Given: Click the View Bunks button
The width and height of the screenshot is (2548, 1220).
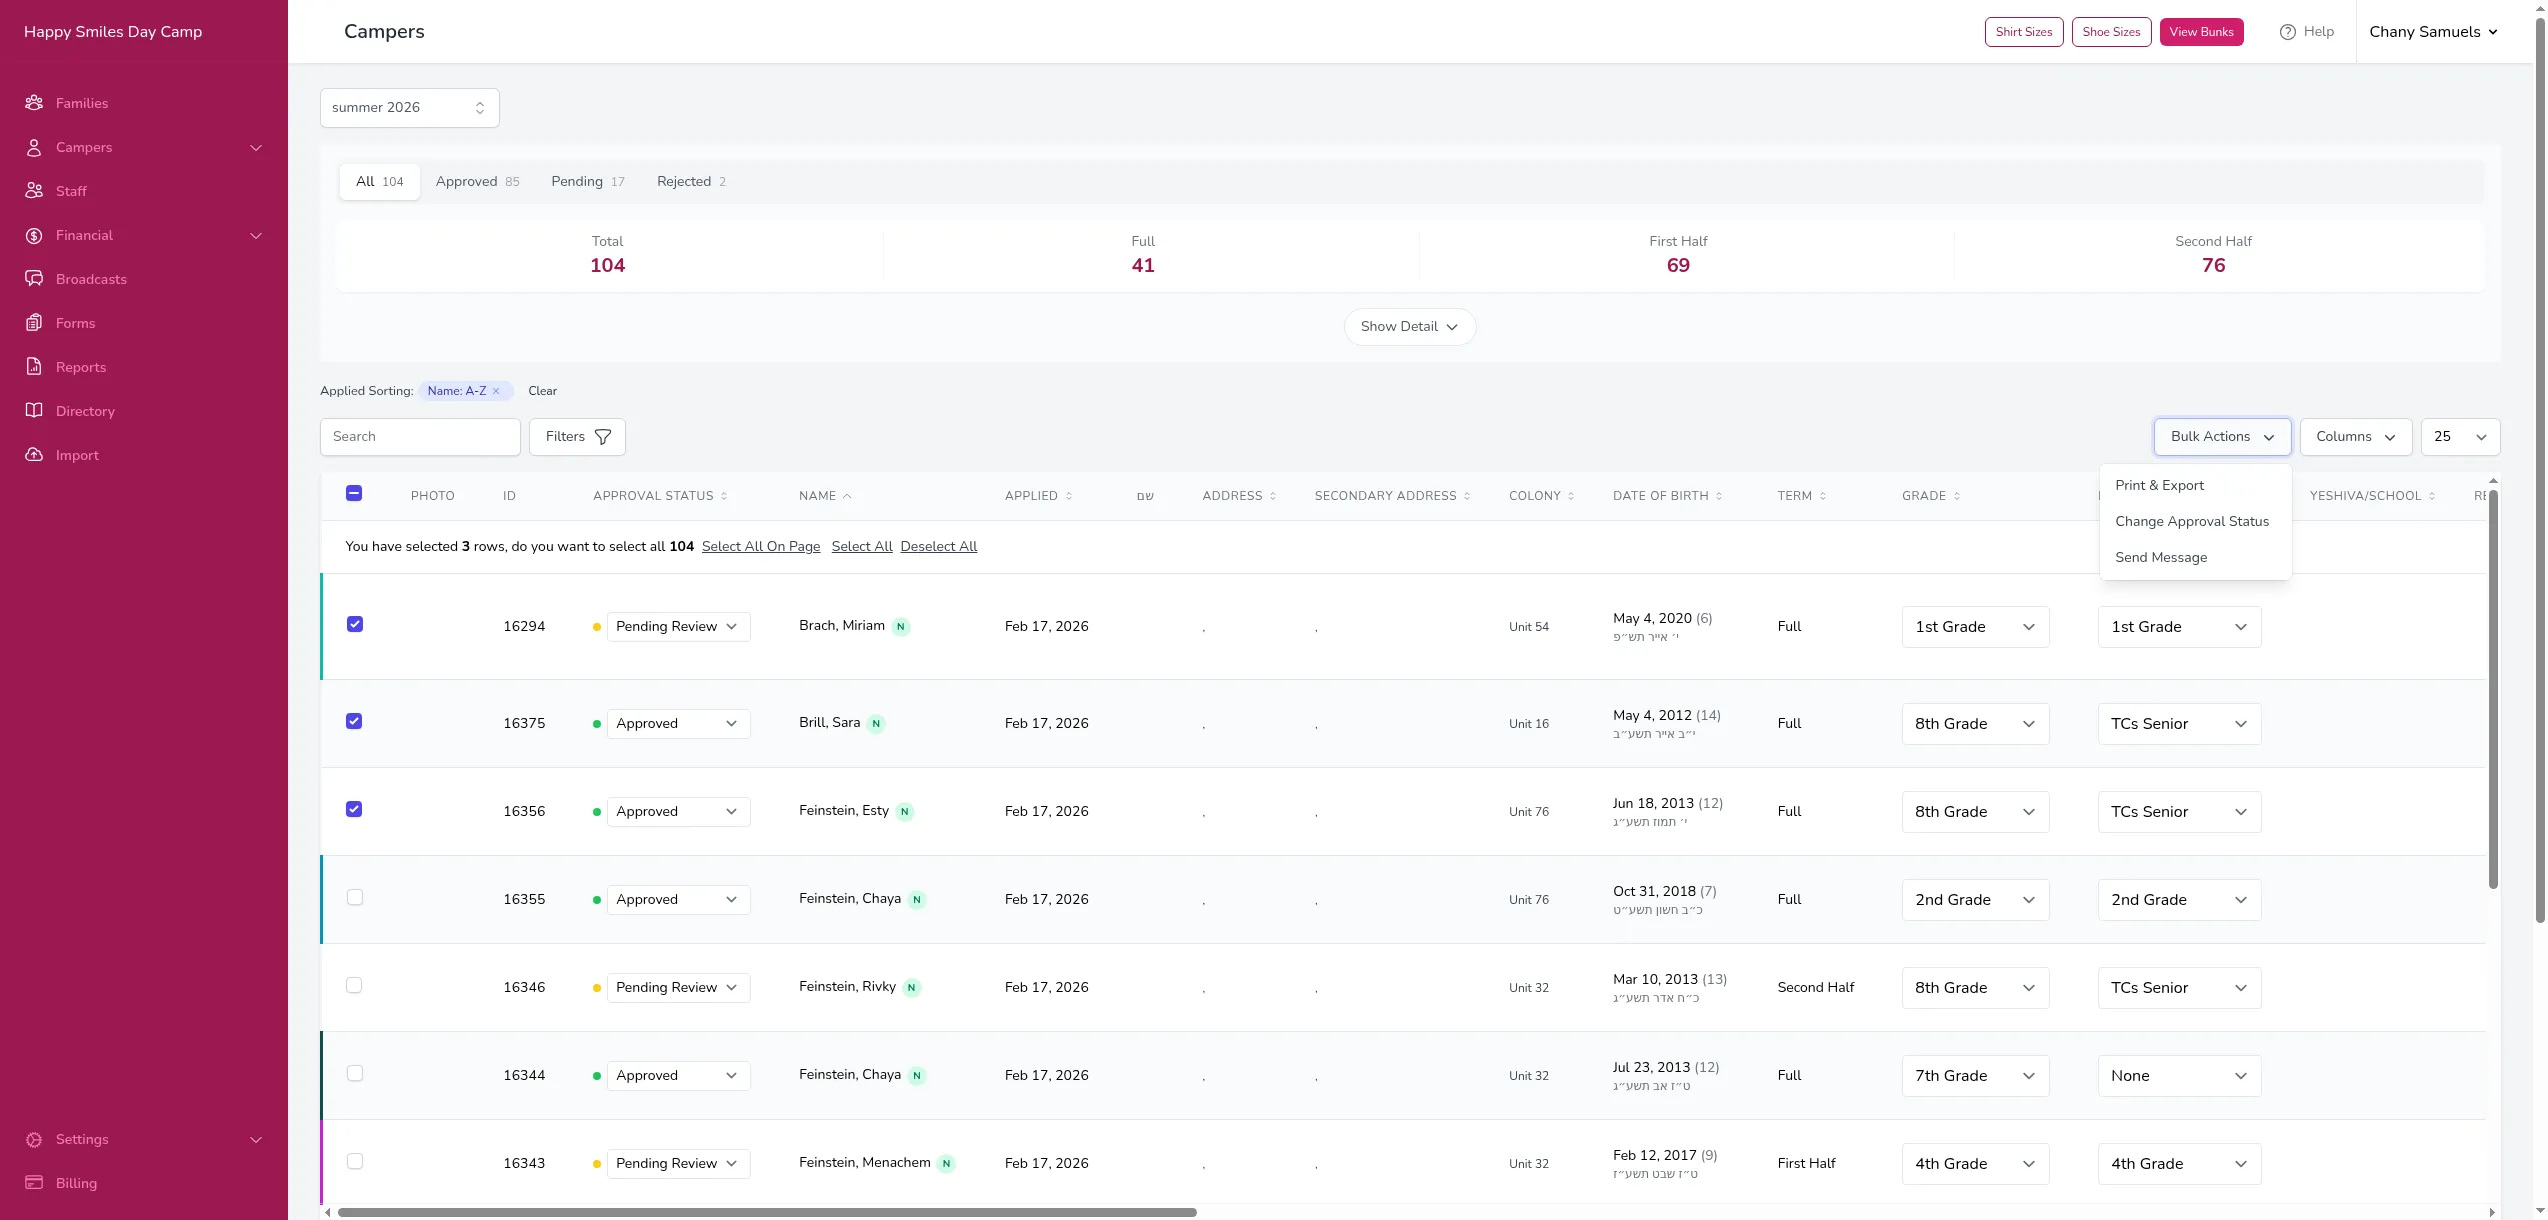Looking at the screenshot, I should coord(2201,32).
